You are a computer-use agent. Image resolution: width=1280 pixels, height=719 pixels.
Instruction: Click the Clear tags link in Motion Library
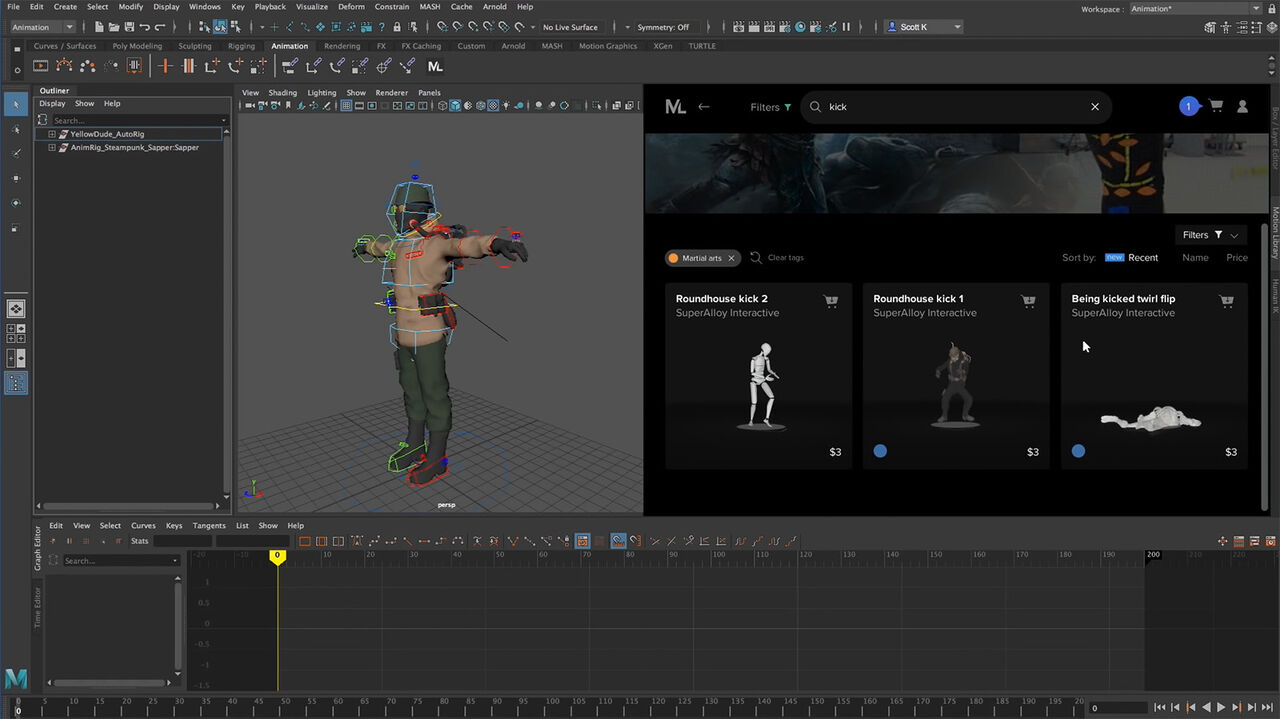[785, 257]
